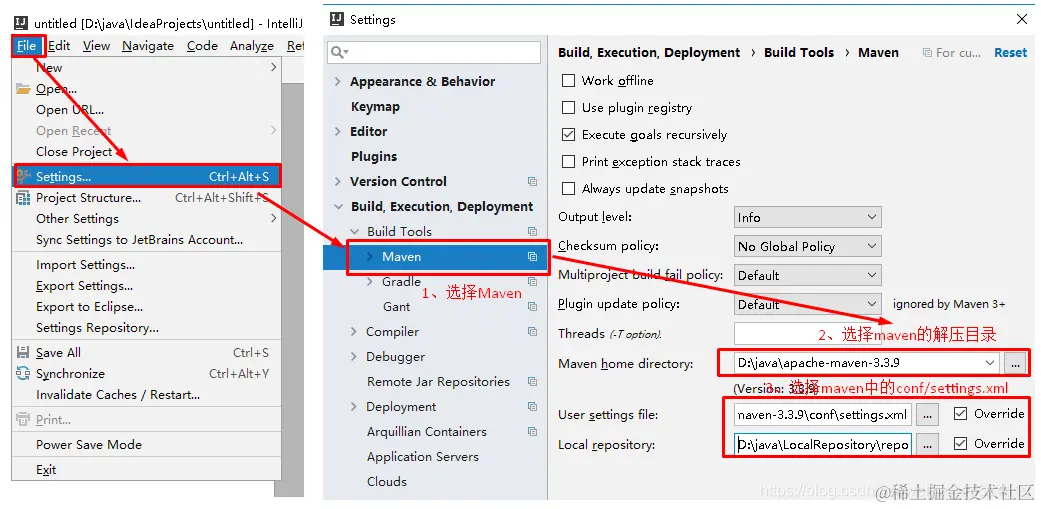Select Plugins in settings tree

click(x=374, y=157)
